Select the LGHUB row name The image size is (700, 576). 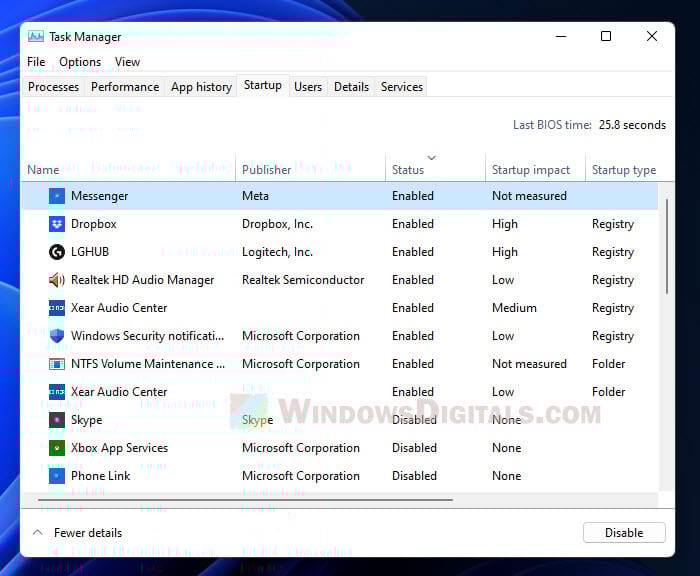coord(90,252)
